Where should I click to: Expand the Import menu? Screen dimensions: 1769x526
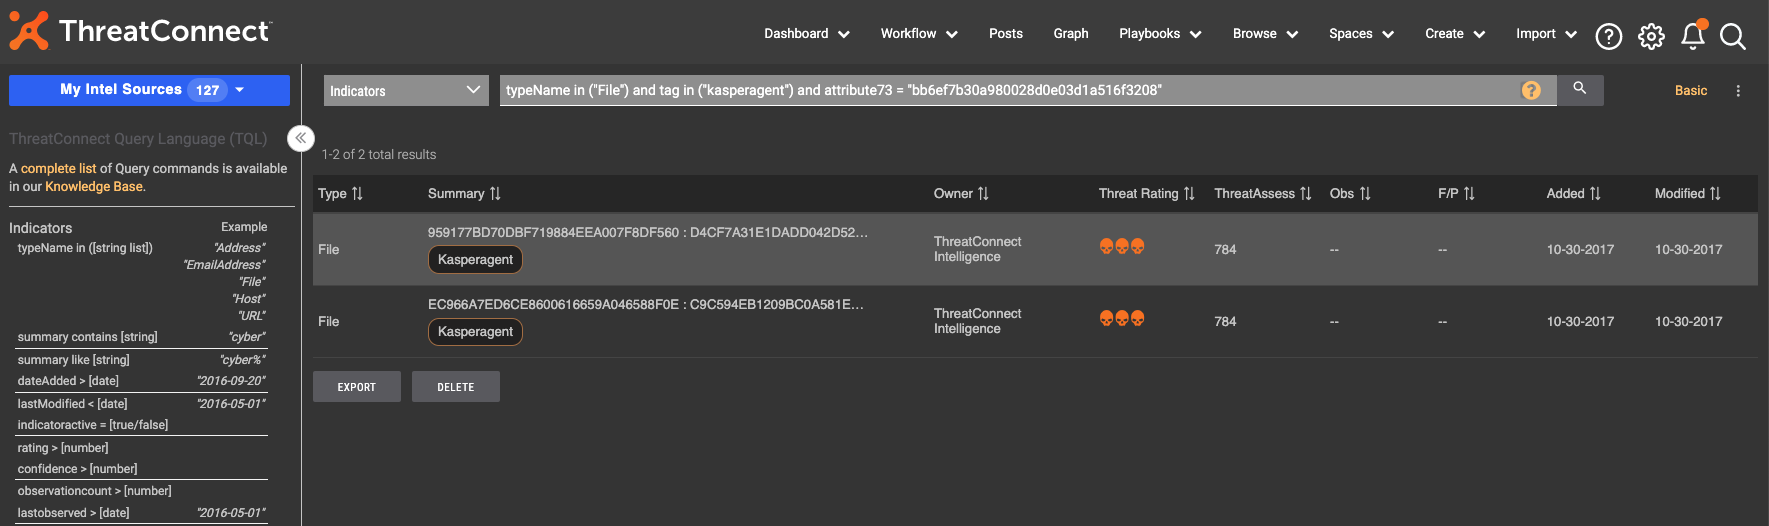tap(1546, 34)
